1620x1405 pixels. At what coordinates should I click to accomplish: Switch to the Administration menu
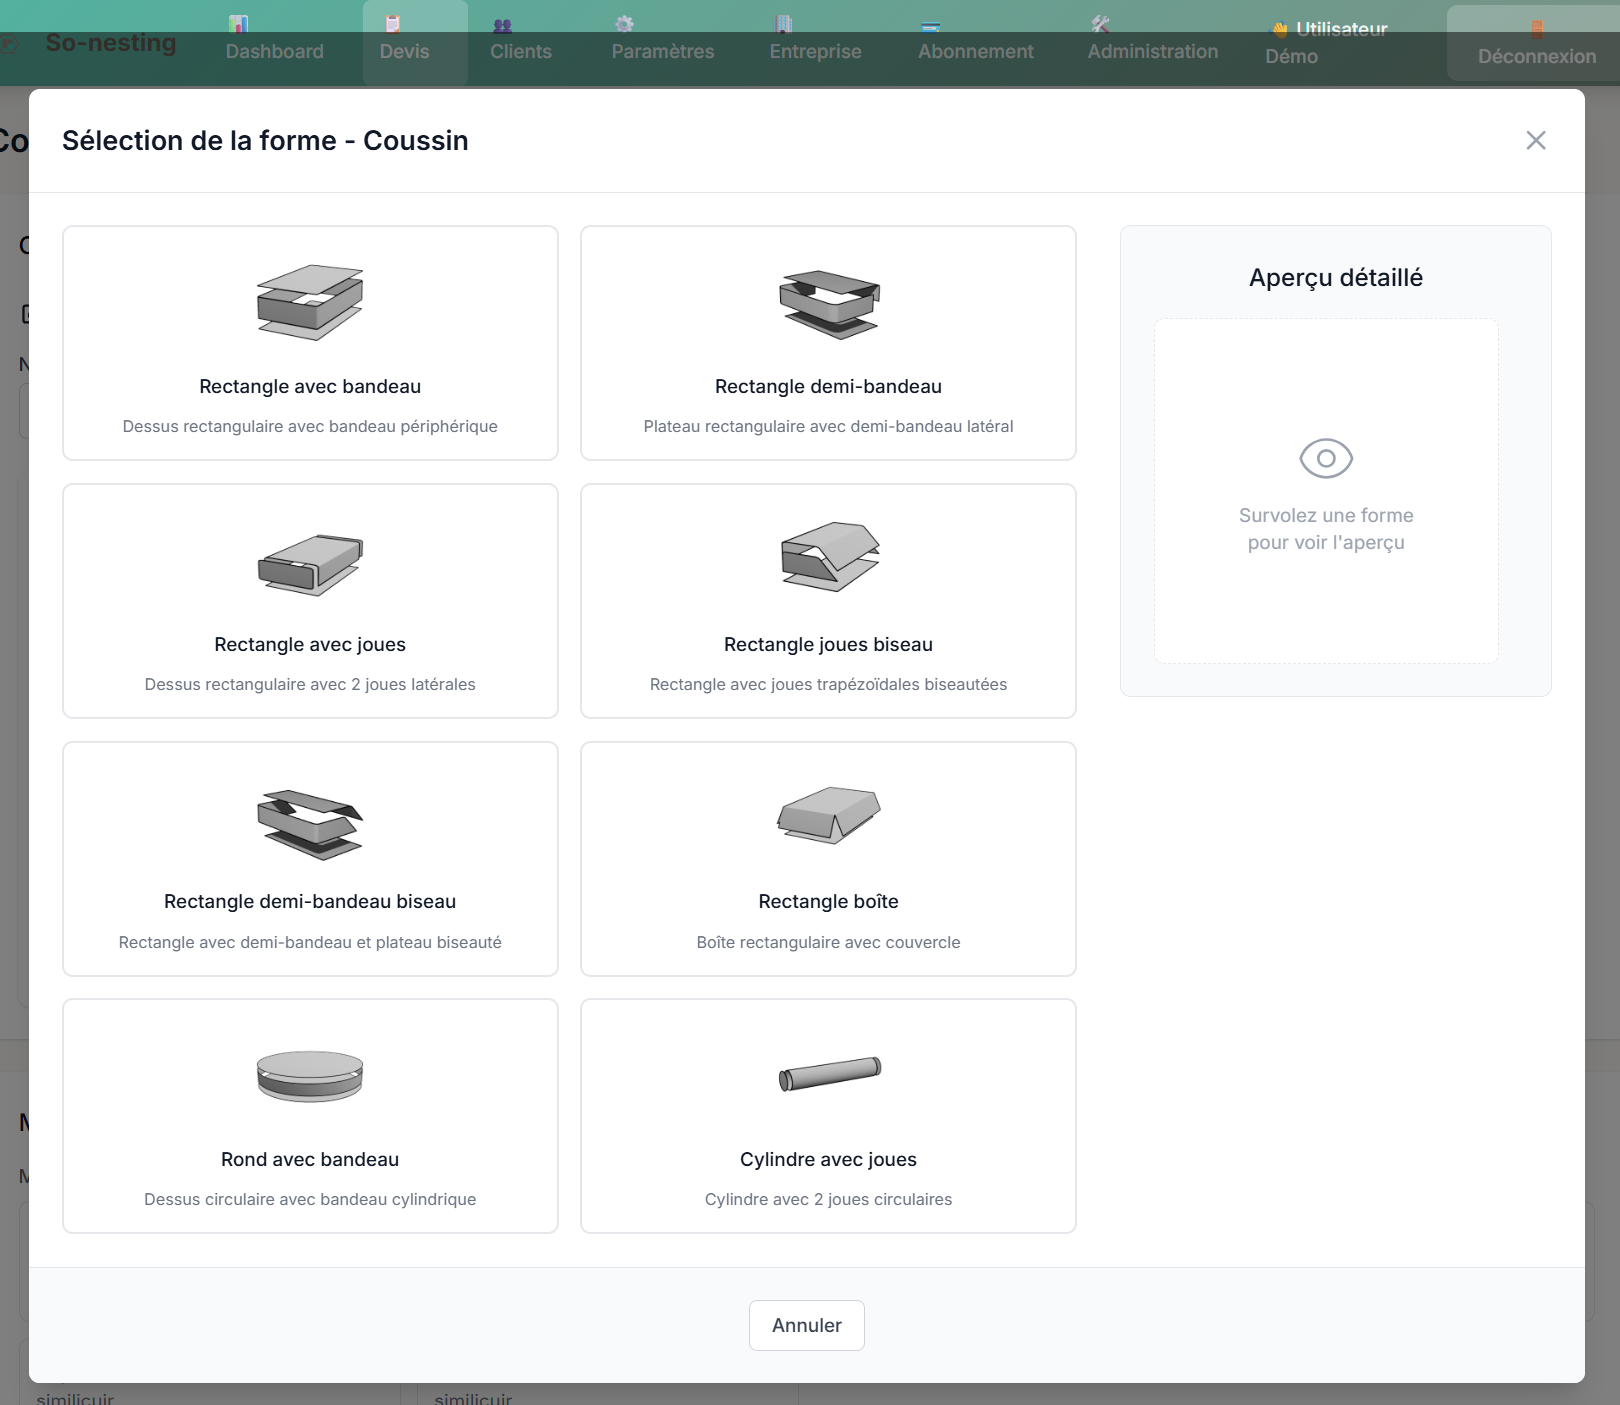pyautogui.click(x=1152, y=42)
